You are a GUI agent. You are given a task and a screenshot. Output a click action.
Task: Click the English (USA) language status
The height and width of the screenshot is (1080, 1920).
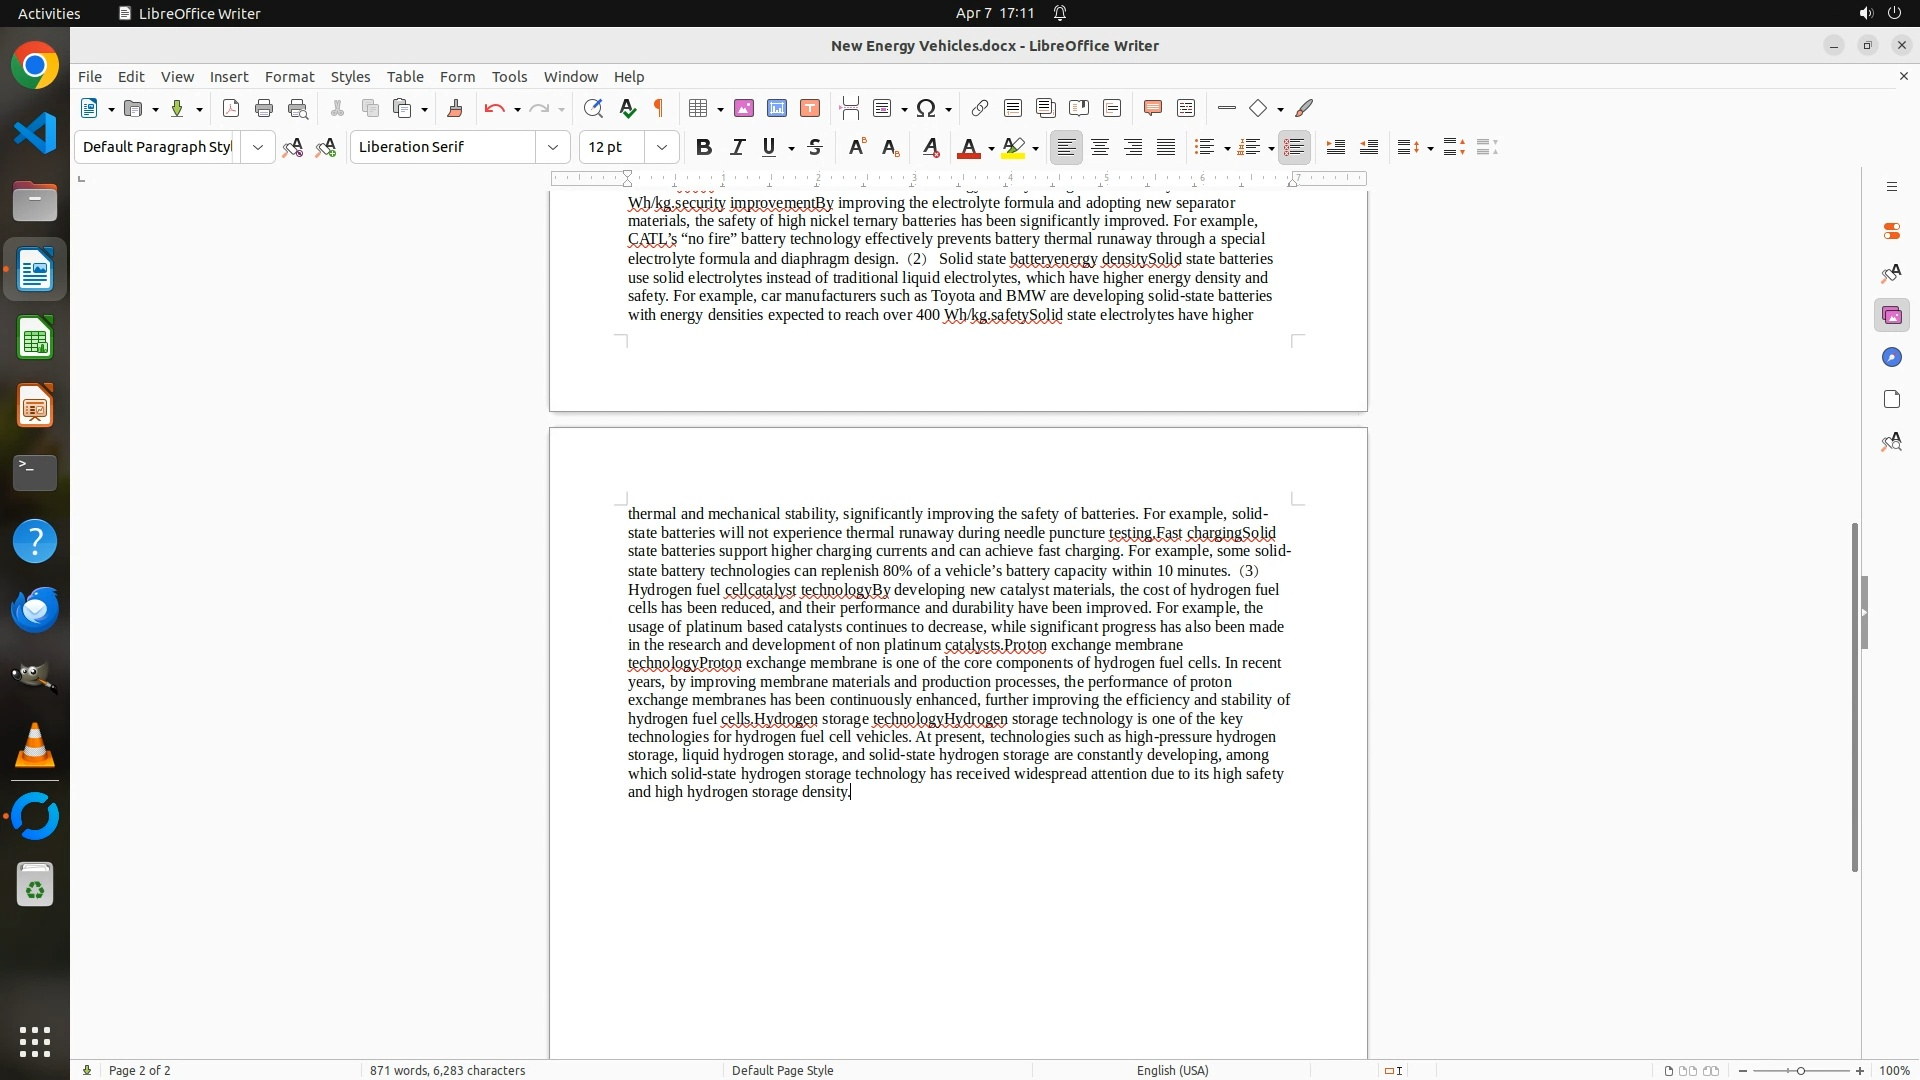click(x=1172, y=1070)
